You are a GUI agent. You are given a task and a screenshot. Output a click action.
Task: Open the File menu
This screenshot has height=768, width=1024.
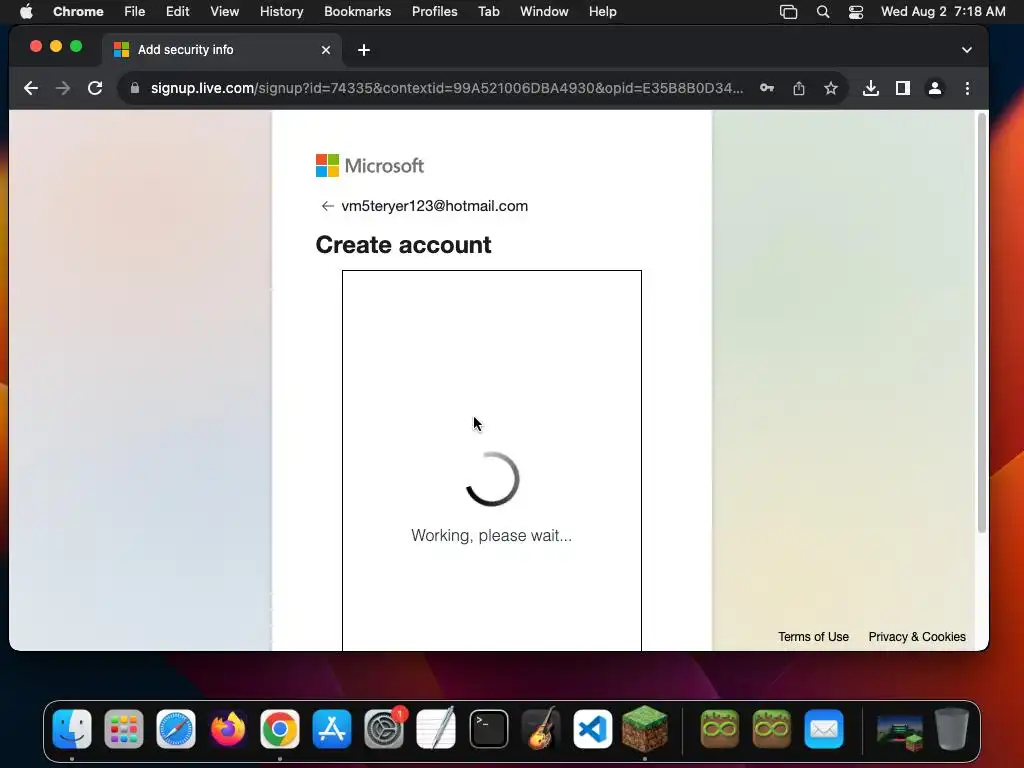pos(135,12)
